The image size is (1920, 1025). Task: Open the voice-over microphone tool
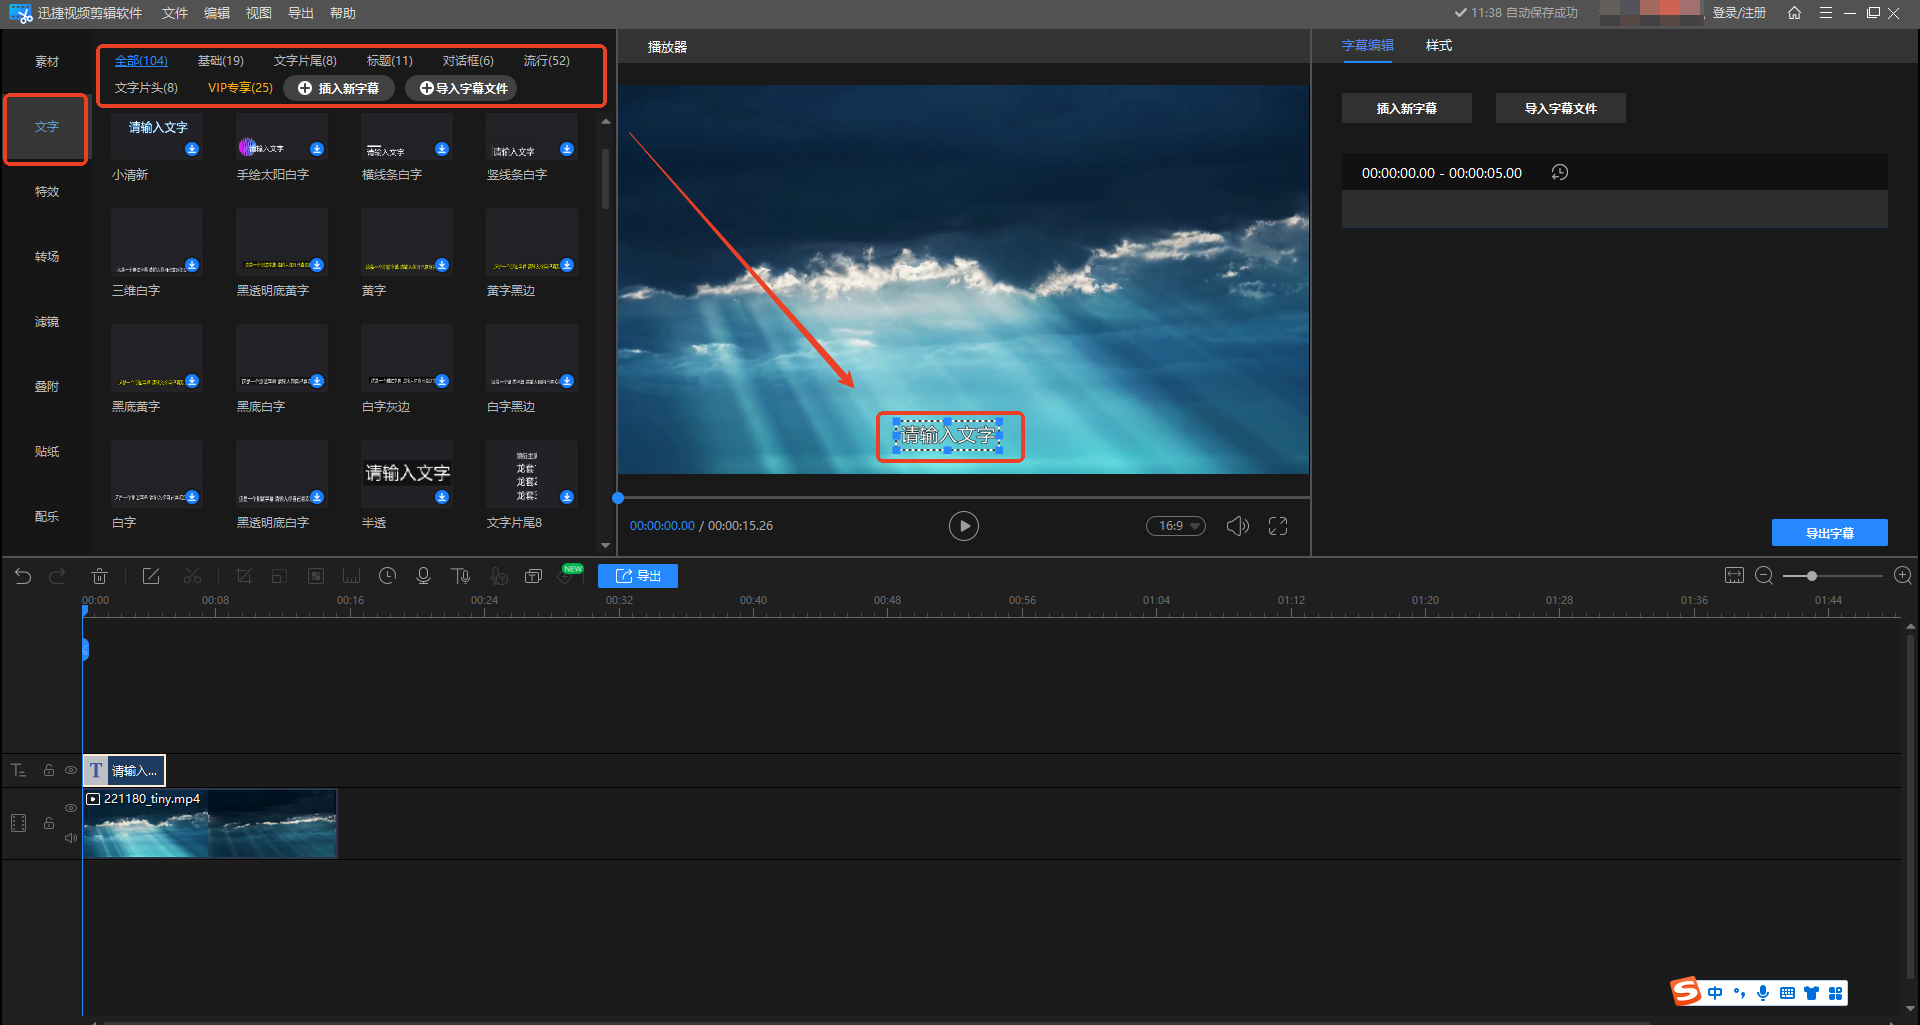[423, 576]
